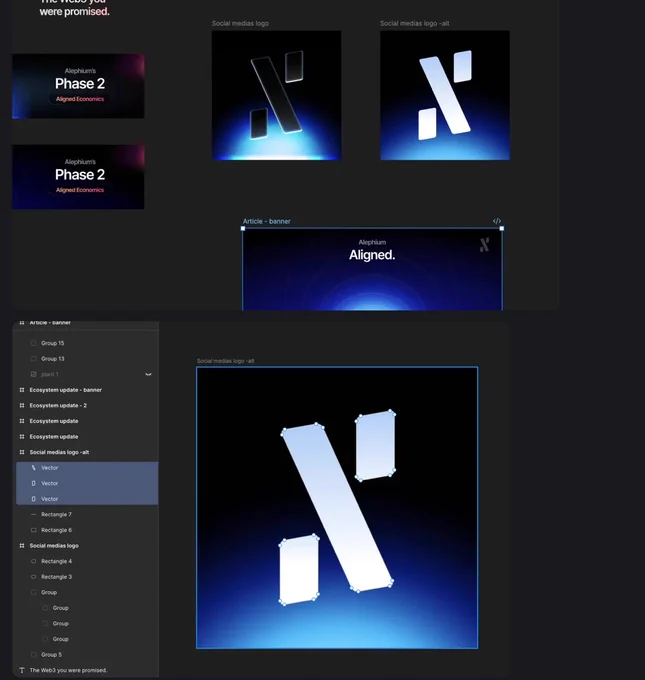Click the Alephium logo mark in the banner corner
This screenshot has width=645, height=680.
pos(485,245)
